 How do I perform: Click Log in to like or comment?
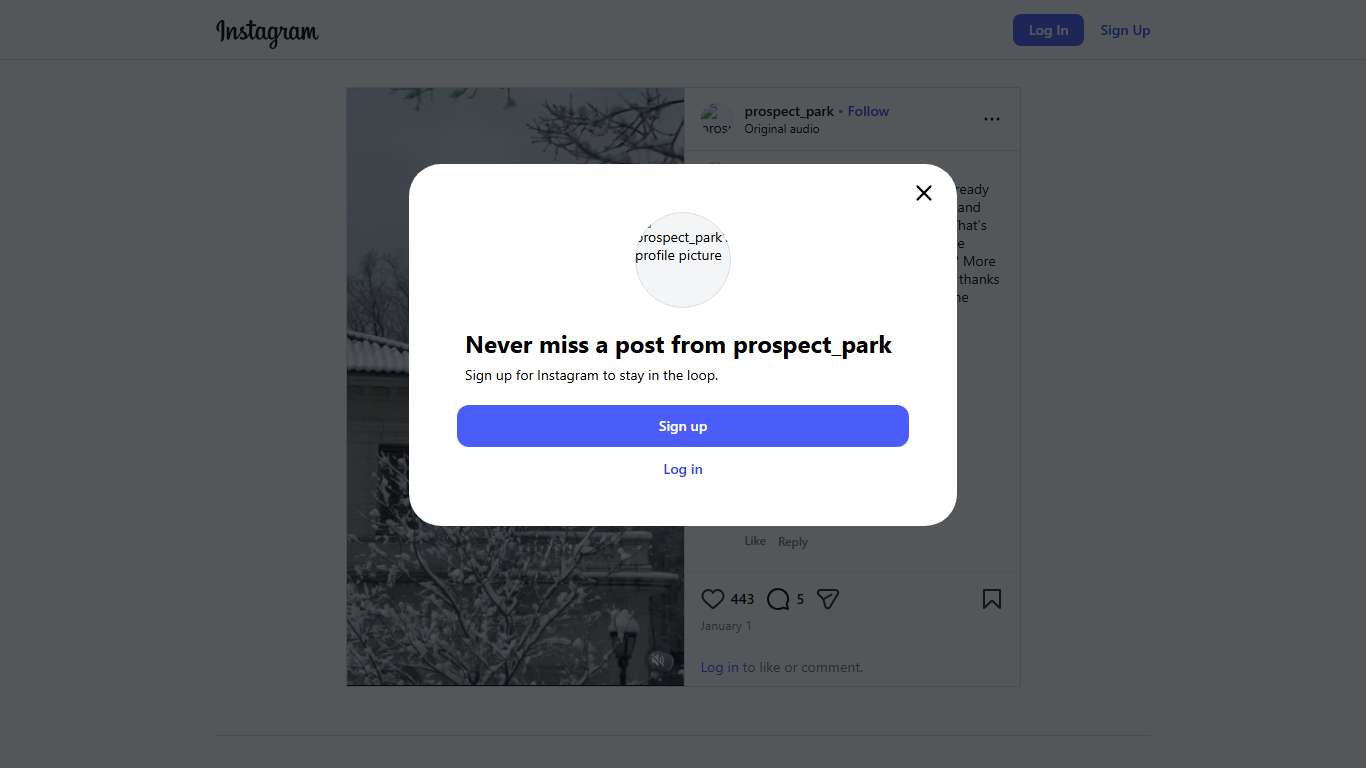coord(720,667)
